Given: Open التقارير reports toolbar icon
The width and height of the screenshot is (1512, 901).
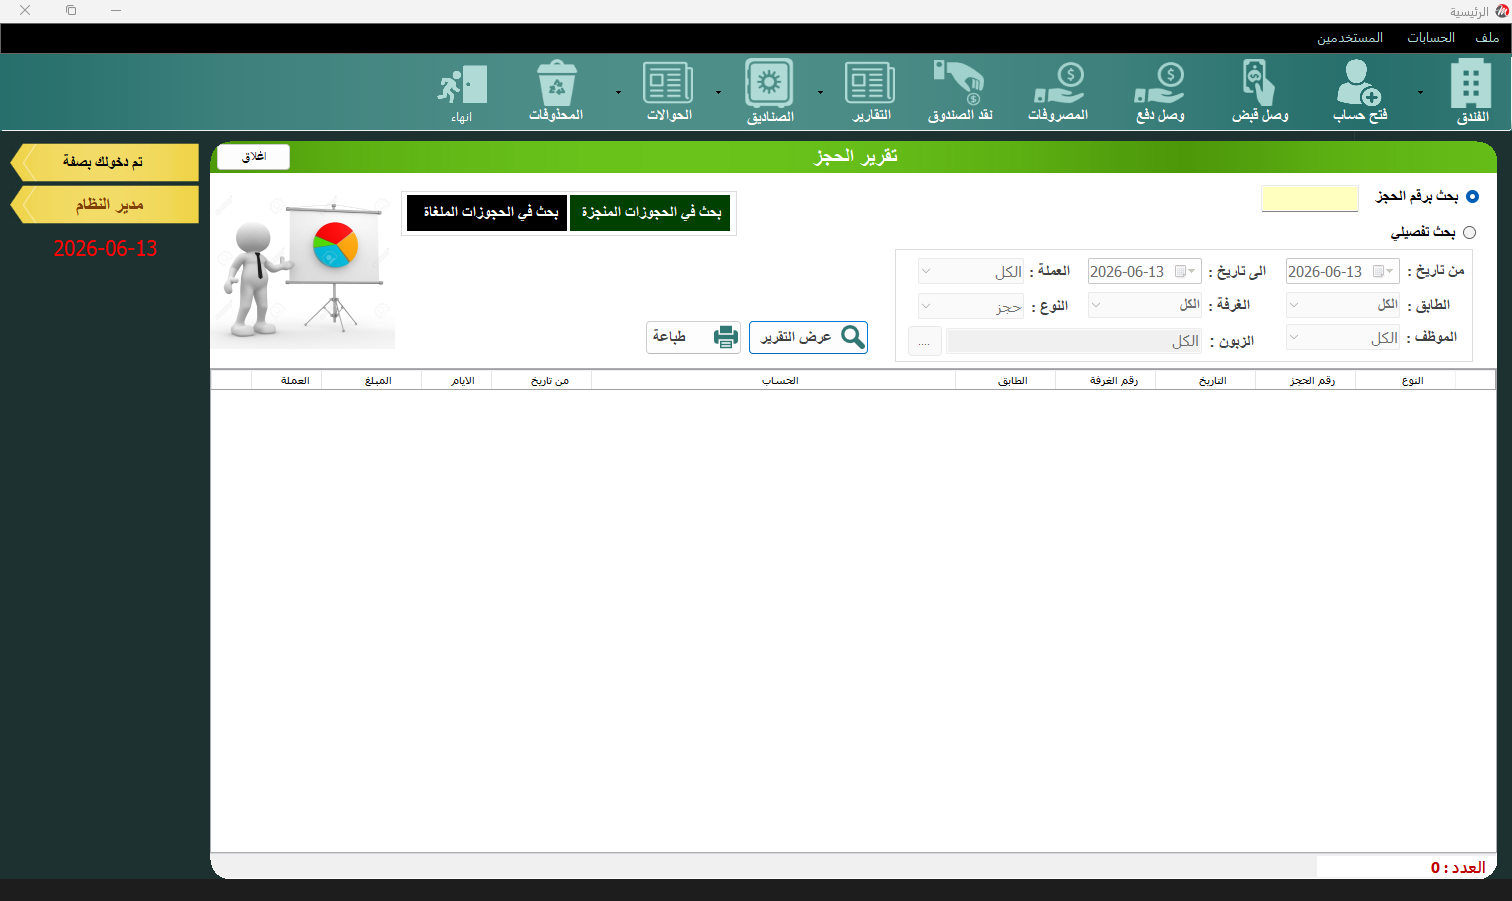Looking at the screenshot, I should pos(871,91).
